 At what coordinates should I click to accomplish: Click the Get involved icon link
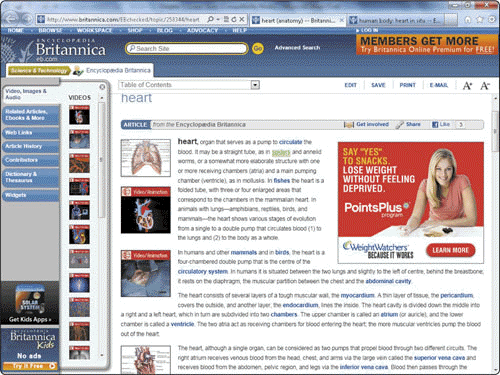point(366,124)
